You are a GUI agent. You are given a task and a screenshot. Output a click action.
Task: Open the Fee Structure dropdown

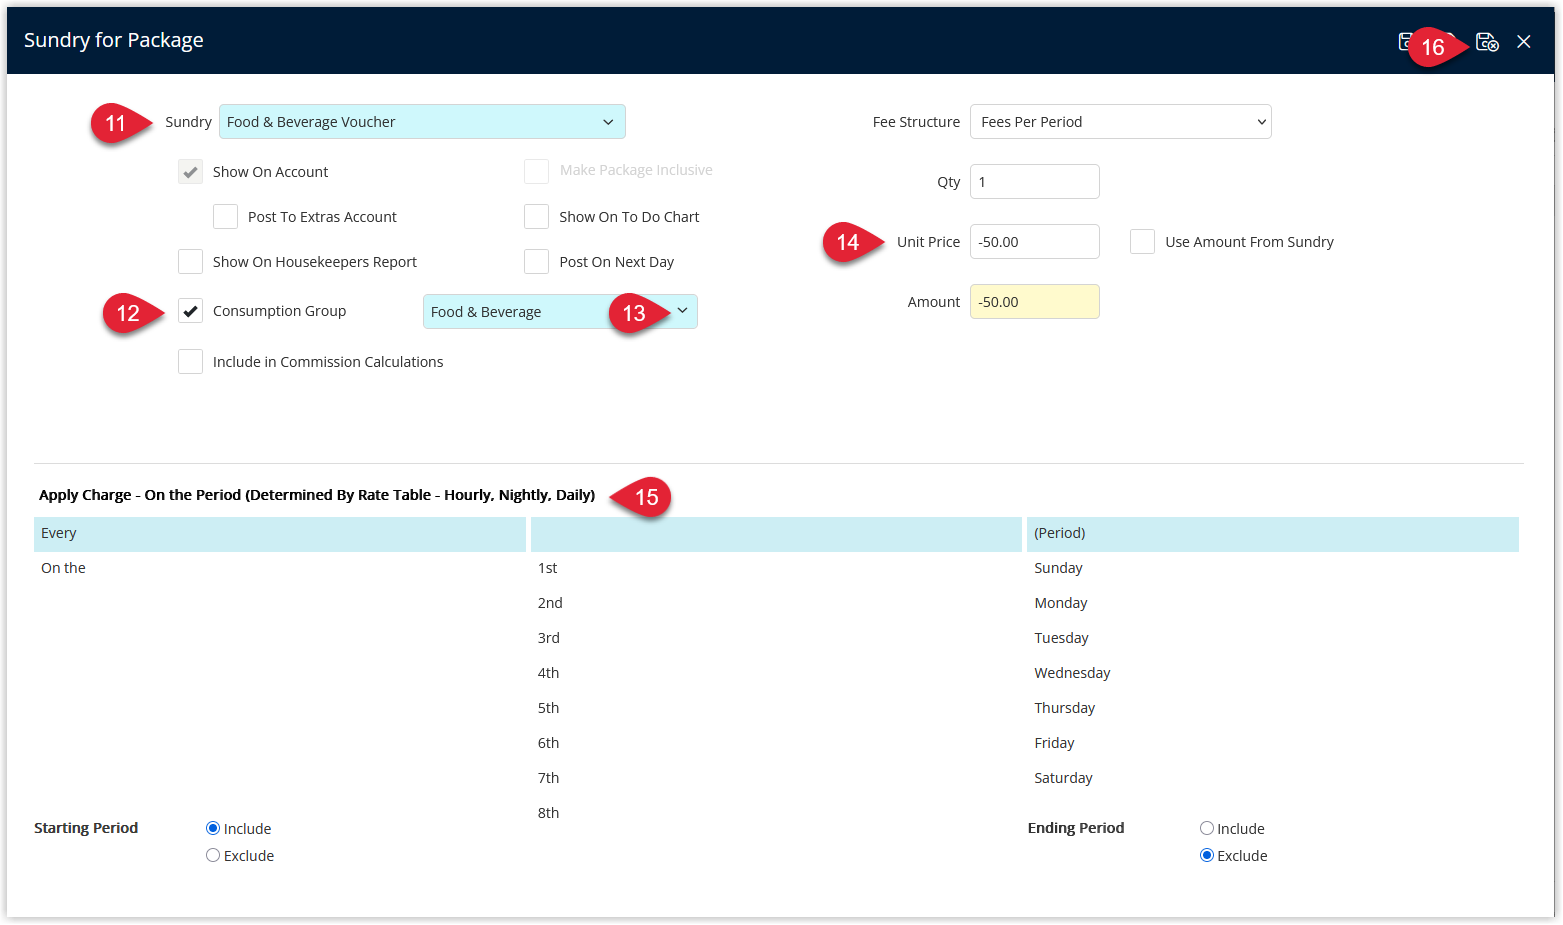point(1120,122)
